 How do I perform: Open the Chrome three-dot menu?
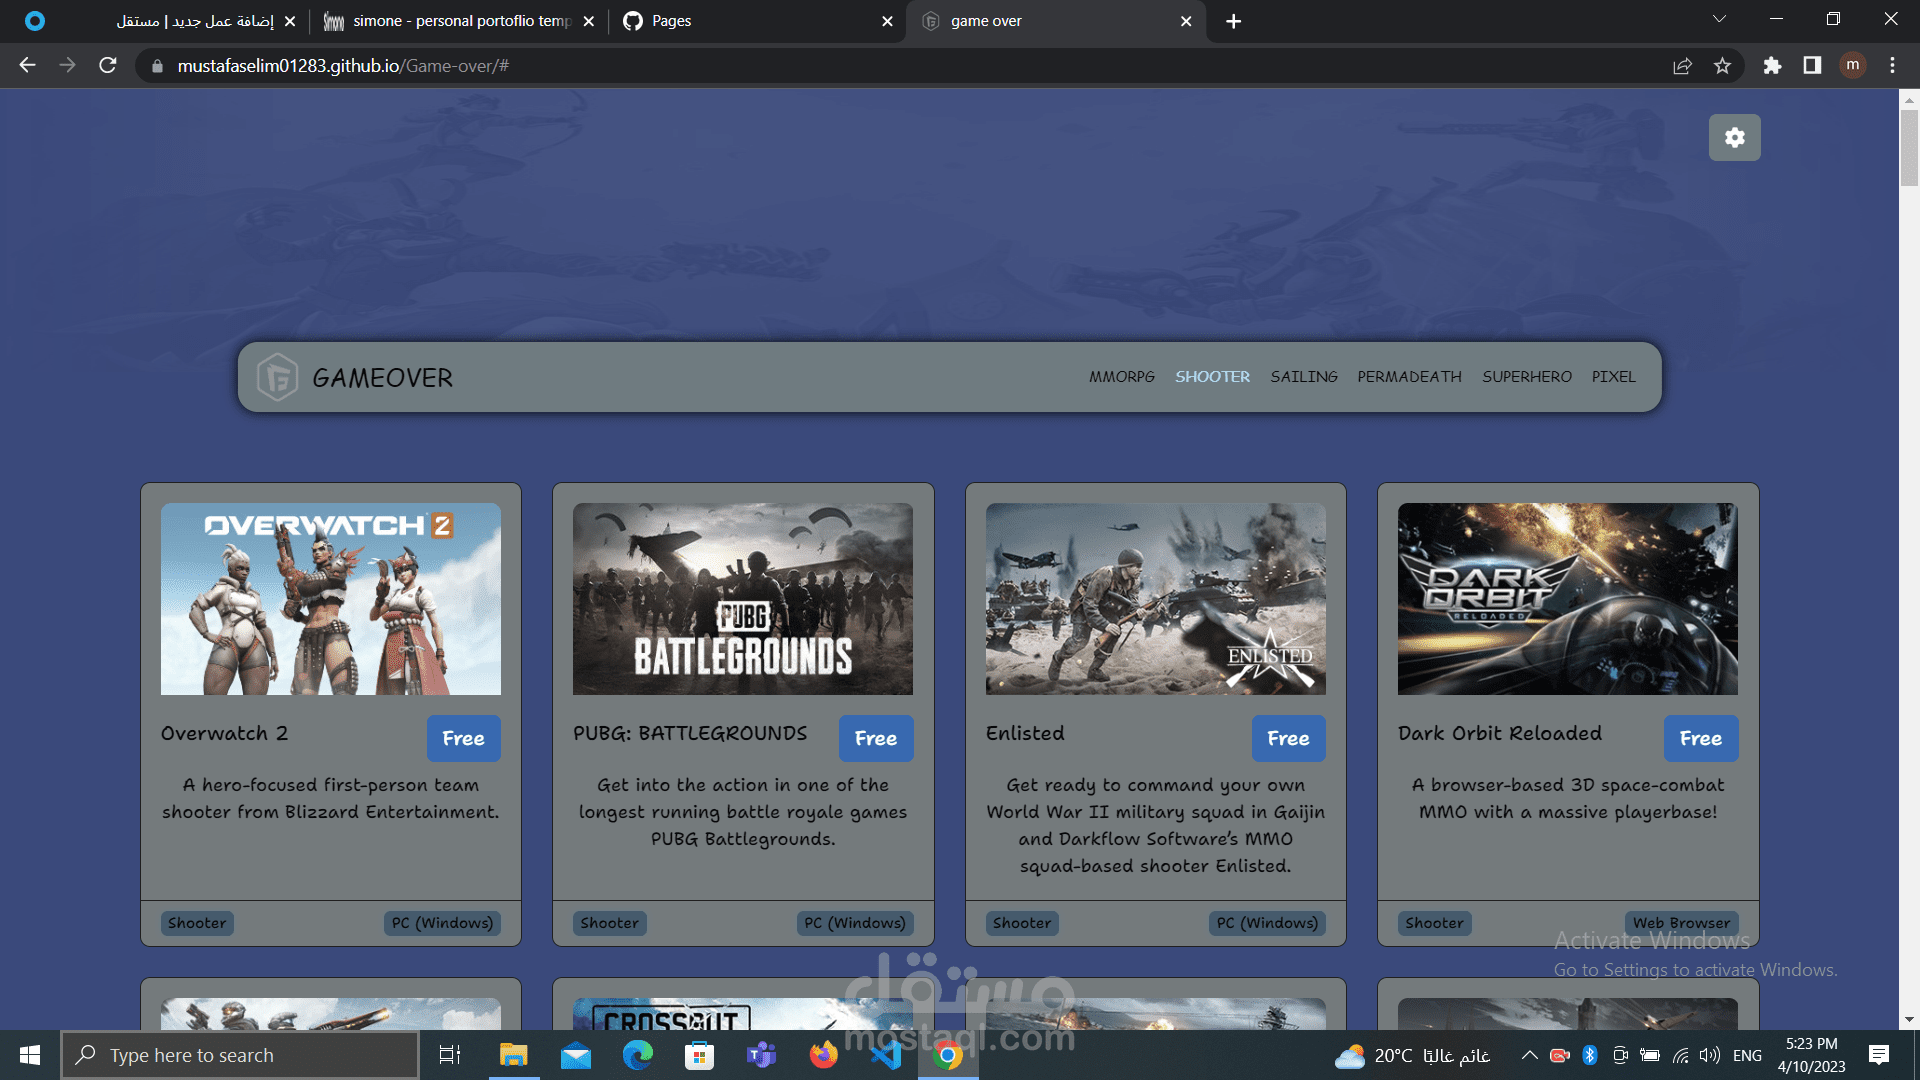click(1892, 66)
